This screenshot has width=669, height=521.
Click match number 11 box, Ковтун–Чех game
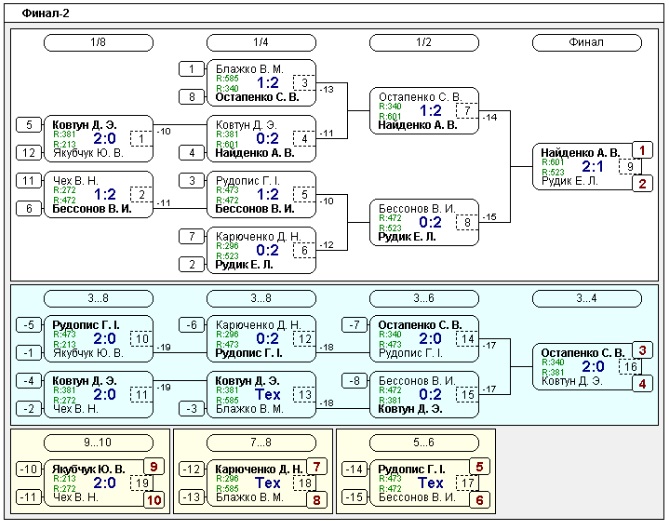point(141,395)
